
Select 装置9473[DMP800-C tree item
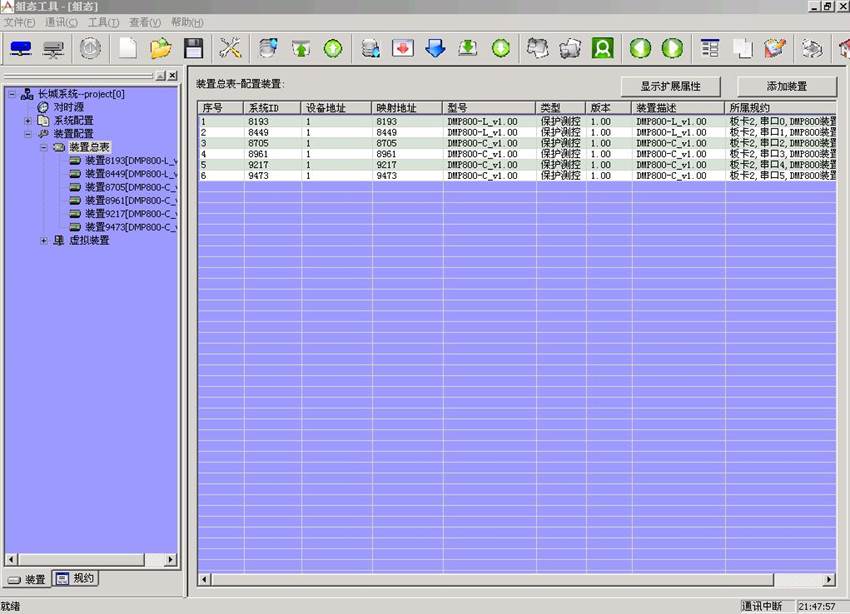(x=131, y=227)
